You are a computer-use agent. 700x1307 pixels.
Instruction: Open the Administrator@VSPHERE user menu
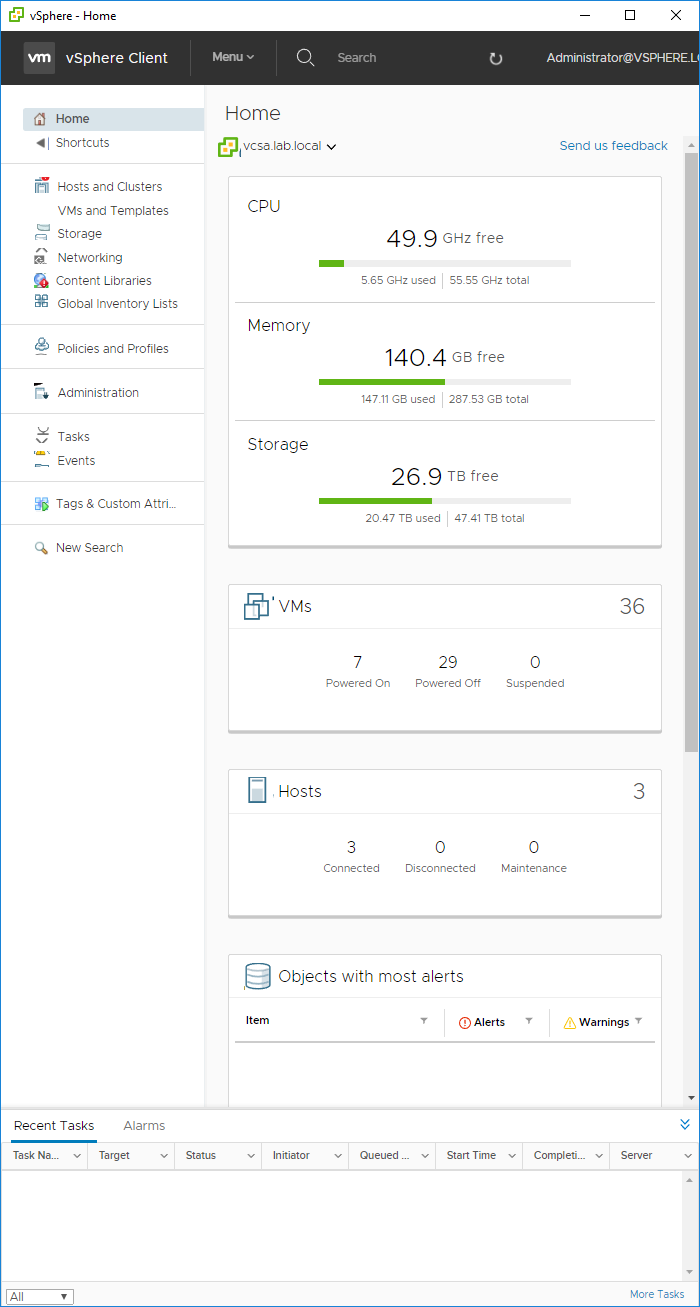(621, 58)
